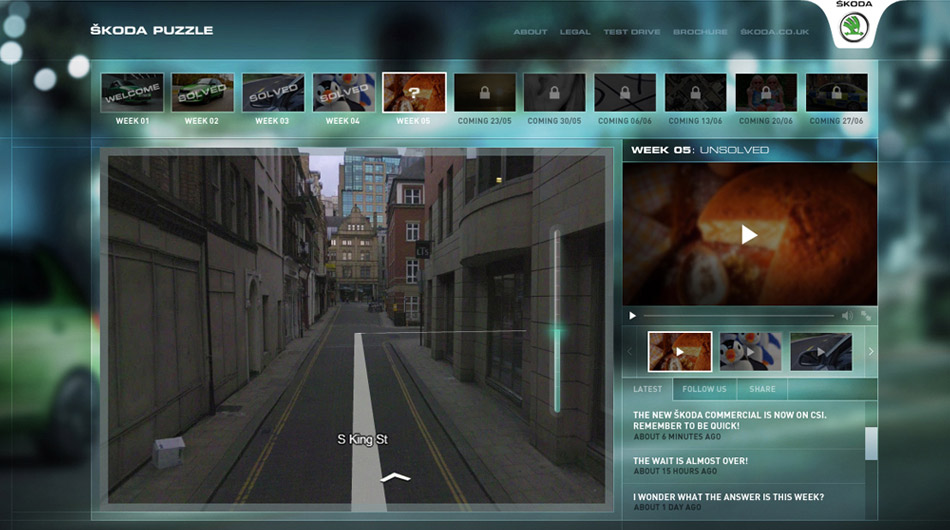Switch to the Follow Us tab
950x530 pixels.
(704, 389)
